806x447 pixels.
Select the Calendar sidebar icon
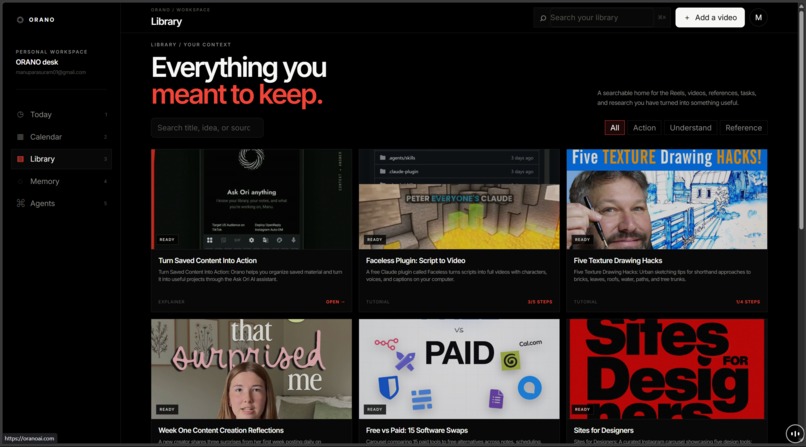(x=21, y=137)
